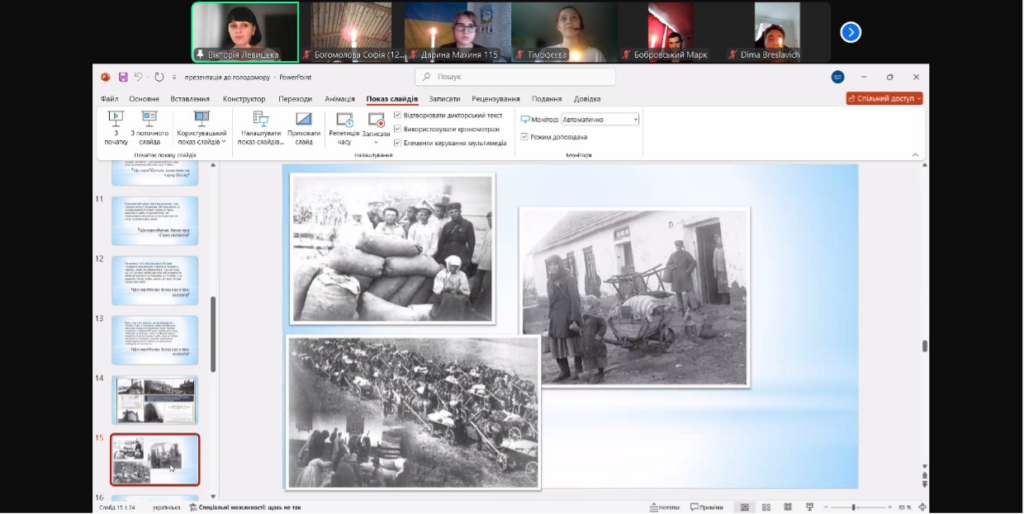Switch to Normal view icon
The image size is (1024, 514).
coord(744,507)
